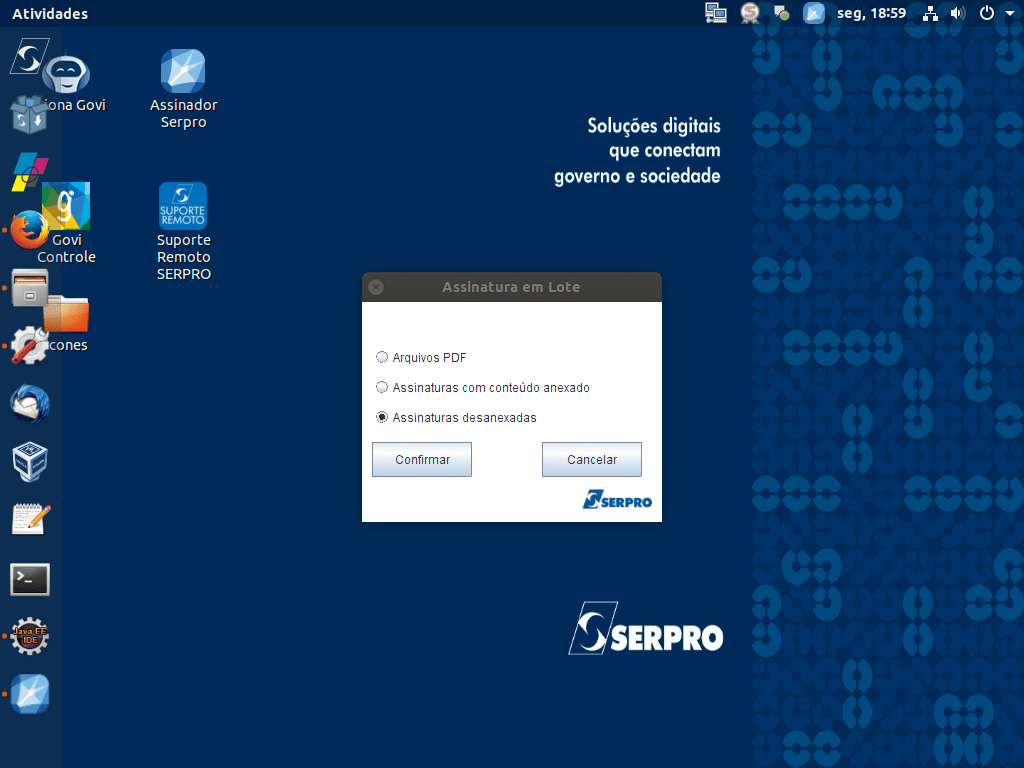This screenshot has width=1024, height=768.
Task: Open the volume speaker indicator
Action: [x=957, y=14]
